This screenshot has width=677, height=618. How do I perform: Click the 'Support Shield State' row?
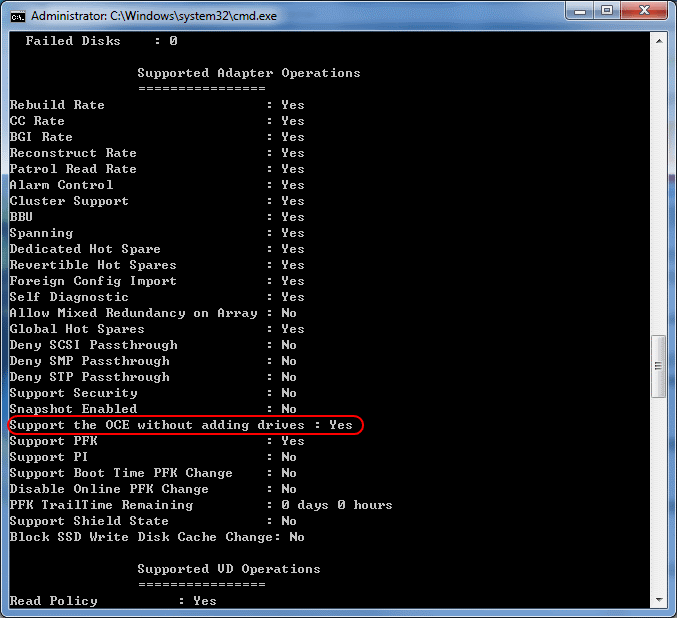pyautogui.click(x=153, y=521)
